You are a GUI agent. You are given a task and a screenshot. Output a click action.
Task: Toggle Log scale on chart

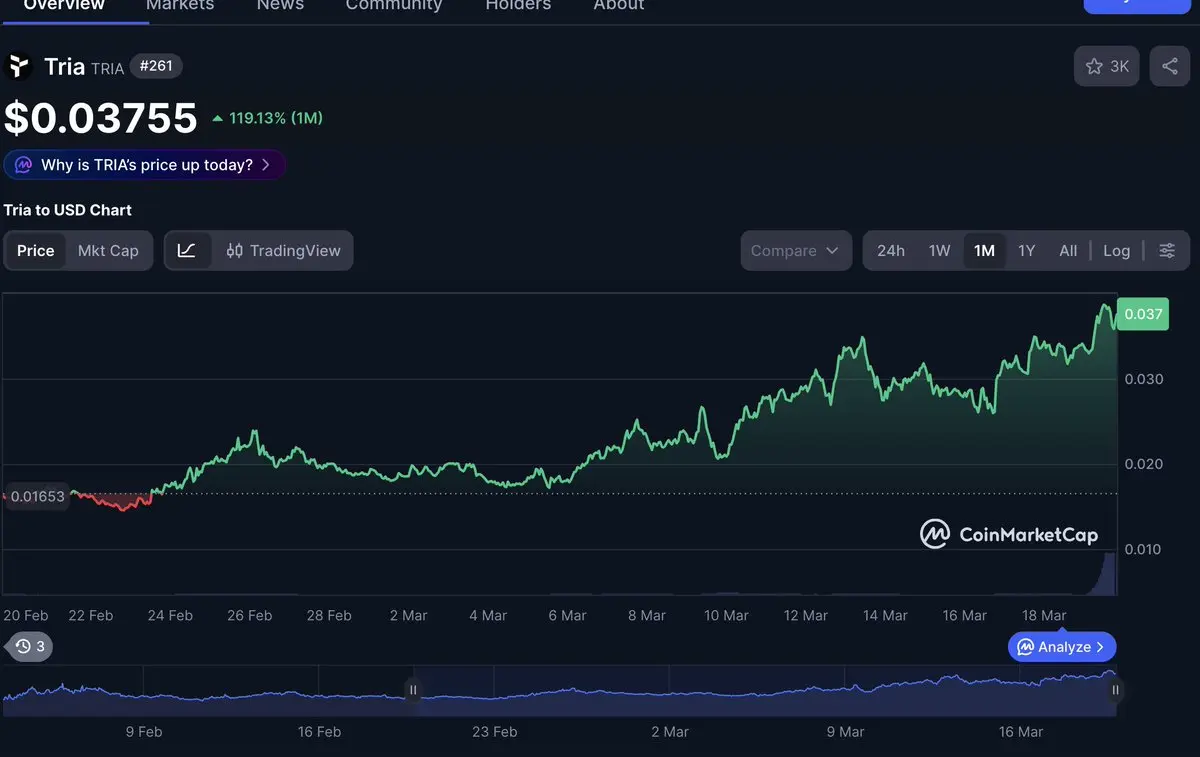[x=1116, y=250]
